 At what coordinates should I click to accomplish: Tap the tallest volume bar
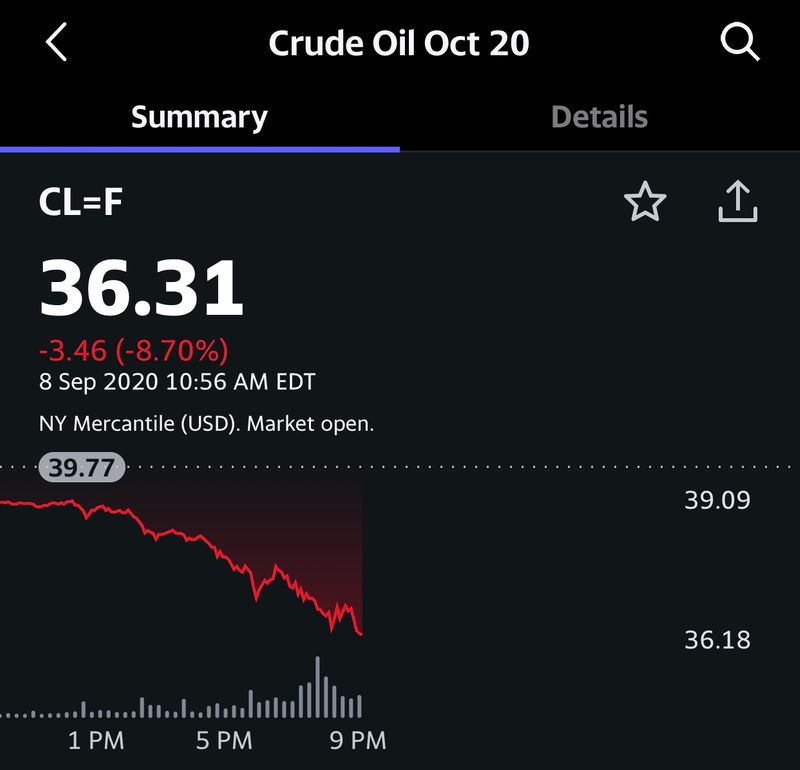pos(318,687)
